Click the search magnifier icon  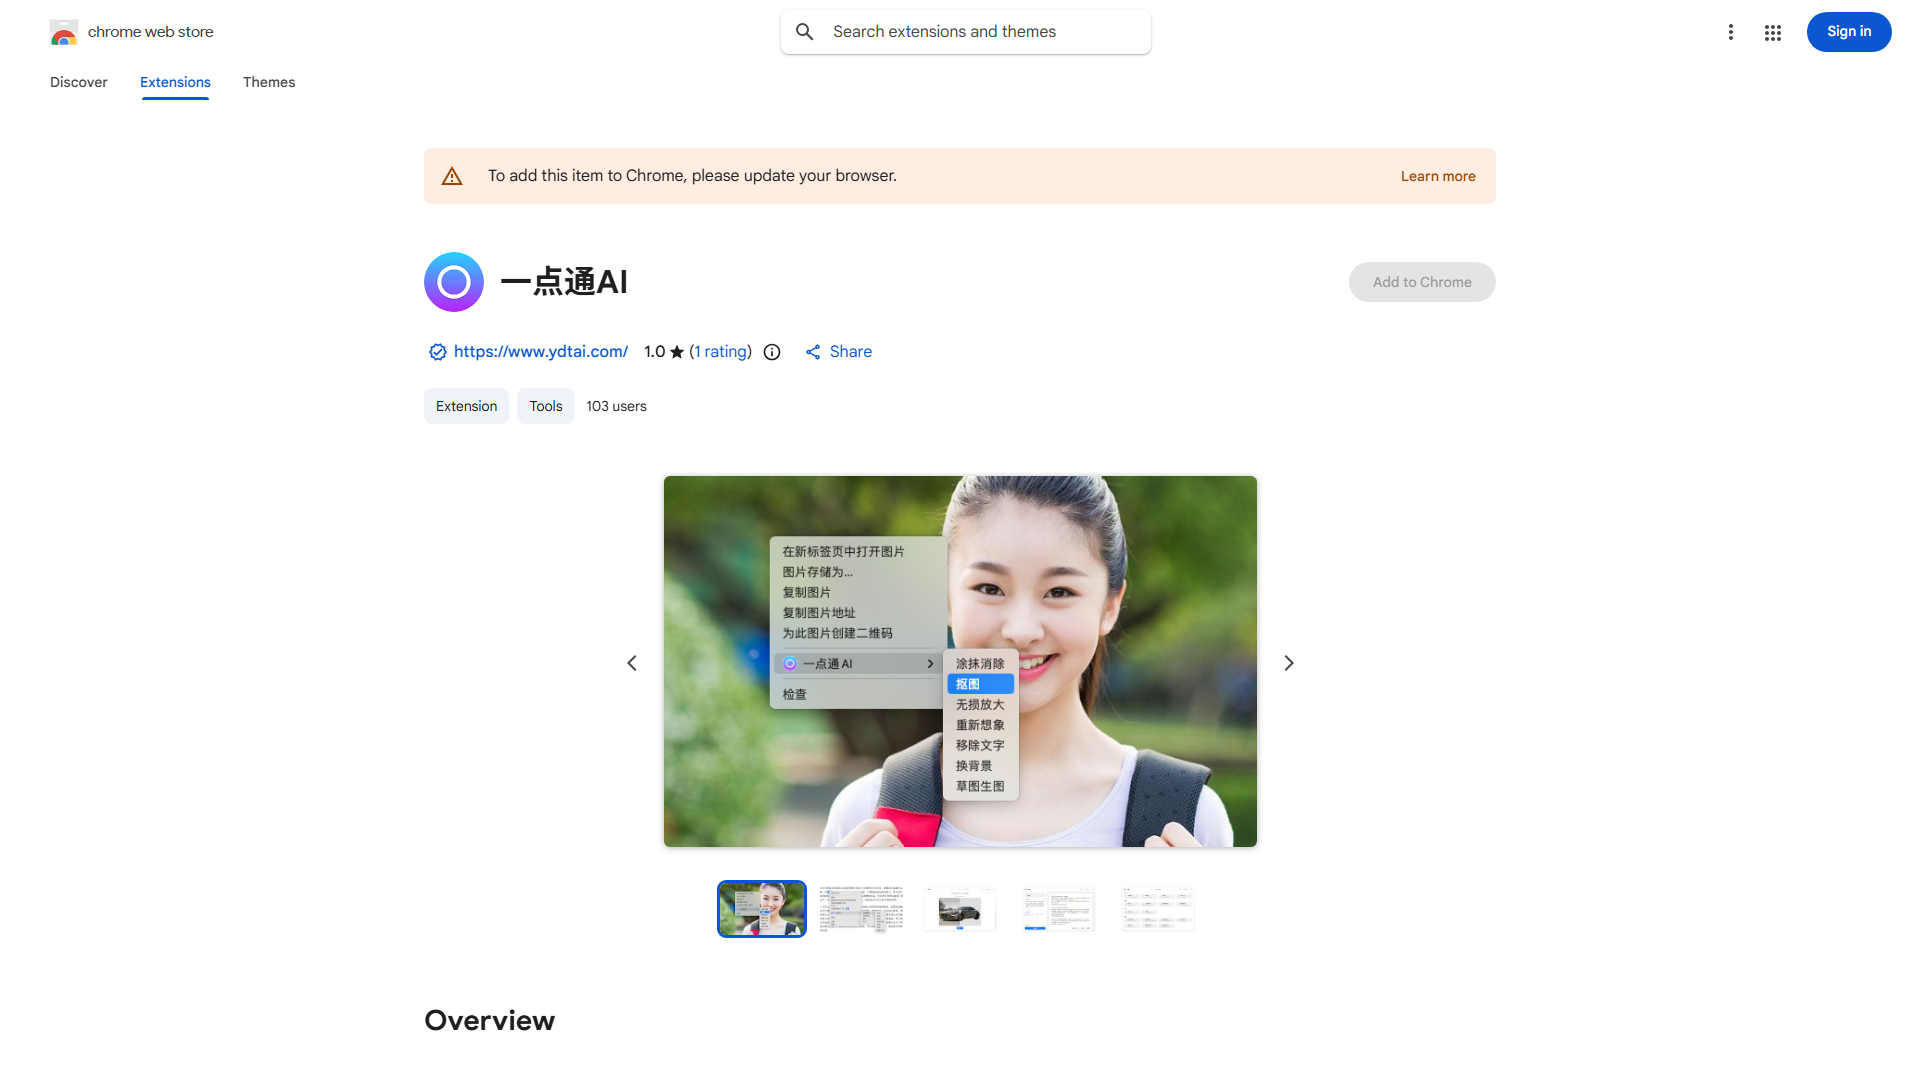805,31
